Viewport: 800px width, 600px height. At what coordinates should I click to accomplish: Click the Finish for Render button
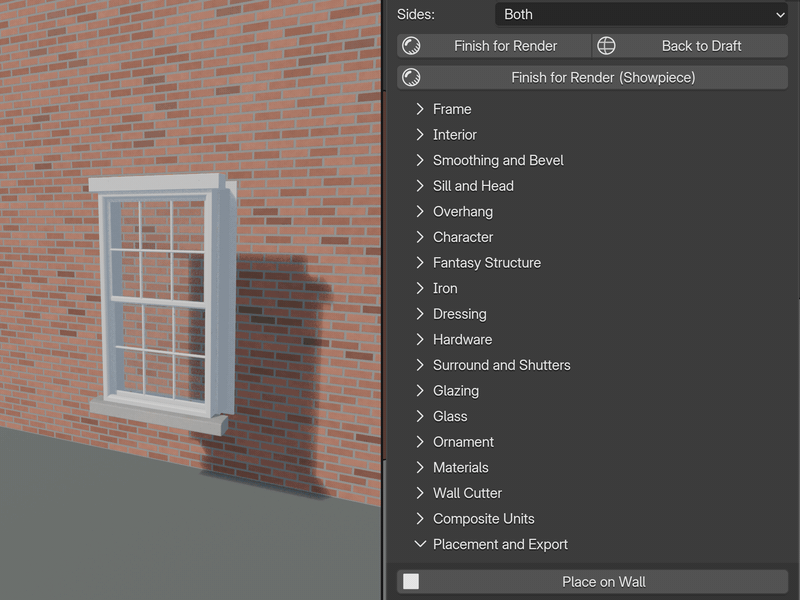(494, 46)
